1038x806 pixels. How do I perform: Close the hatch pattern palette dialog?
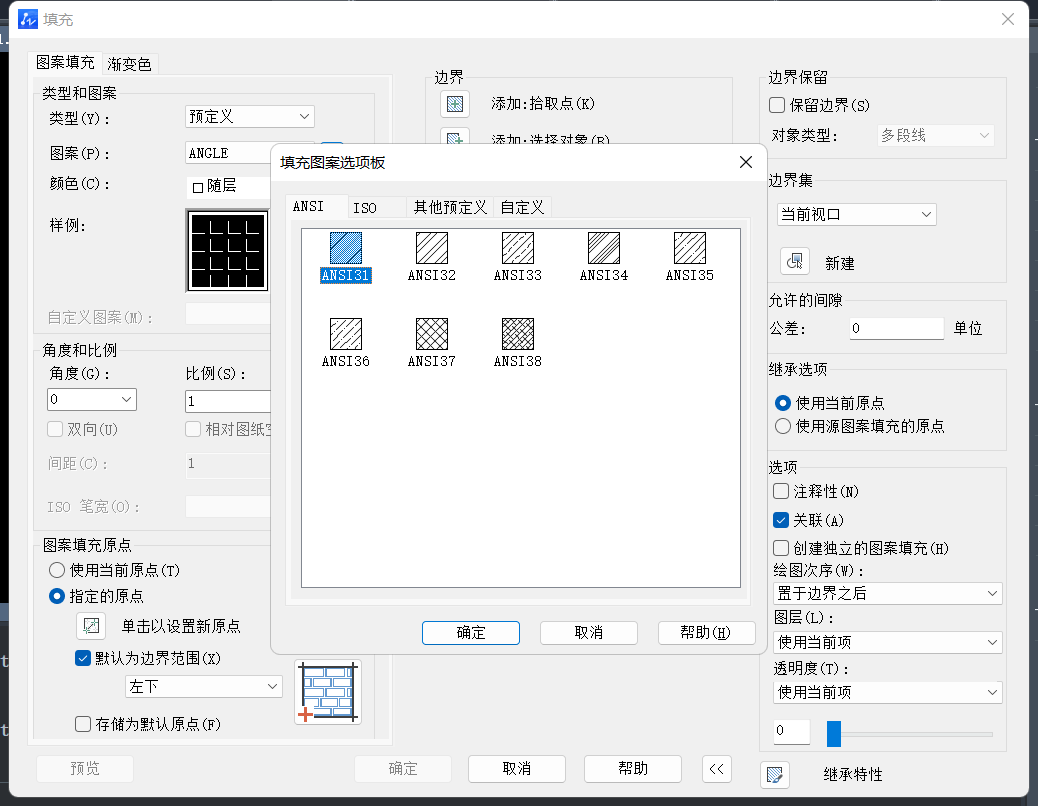coord(745,162)
